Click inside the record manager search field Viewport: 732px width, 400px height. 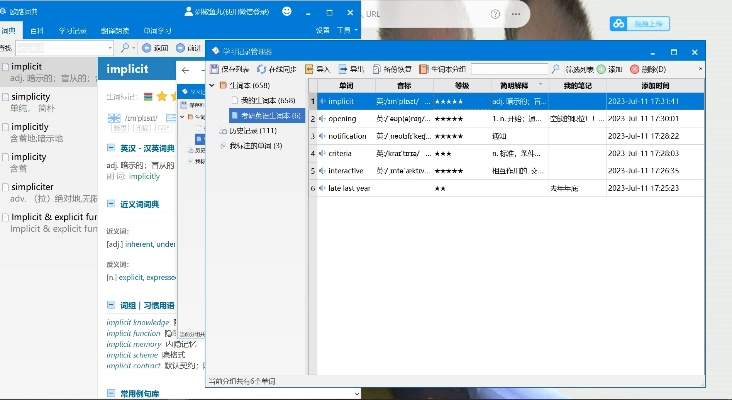point(509,69)
